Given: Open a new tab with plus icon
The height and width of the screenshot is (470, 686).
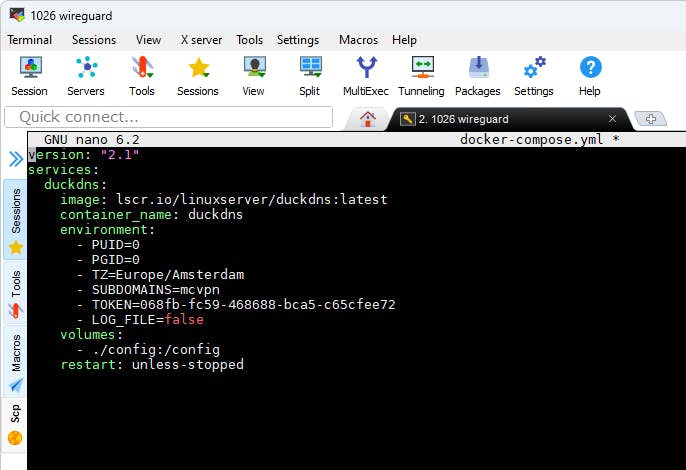Looking at the screenshot, I should pos(651,119).
